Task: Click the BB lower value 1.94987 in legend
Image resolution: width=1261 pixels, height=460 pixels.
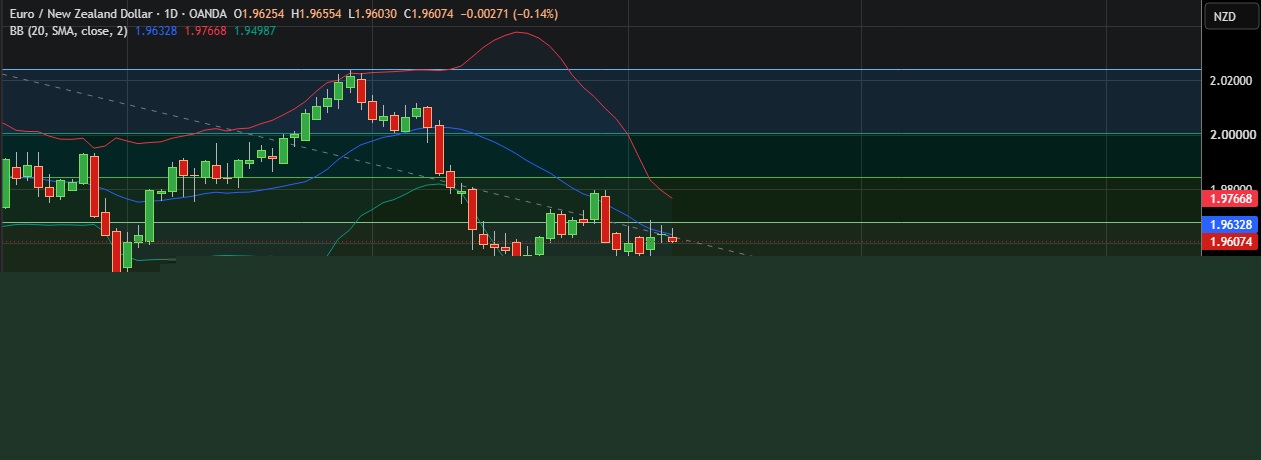Action: 255,31
